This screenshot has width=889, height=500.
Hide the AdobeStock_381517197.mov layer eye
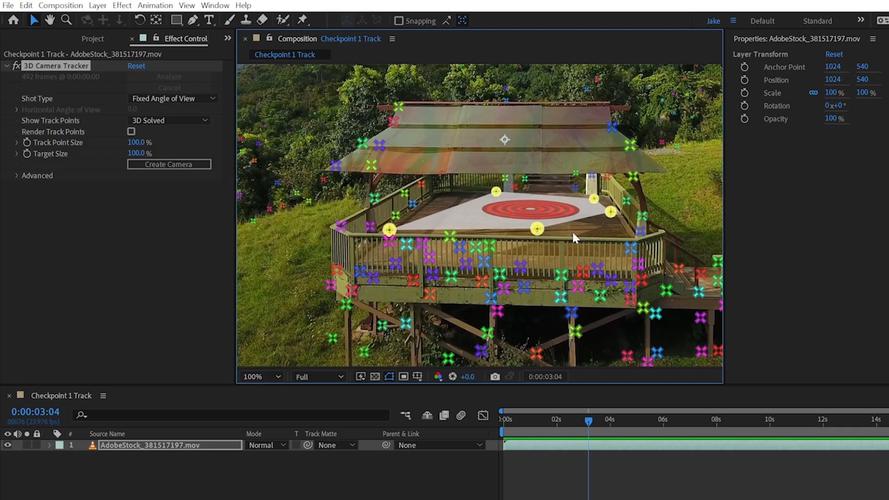pos(8,445)
